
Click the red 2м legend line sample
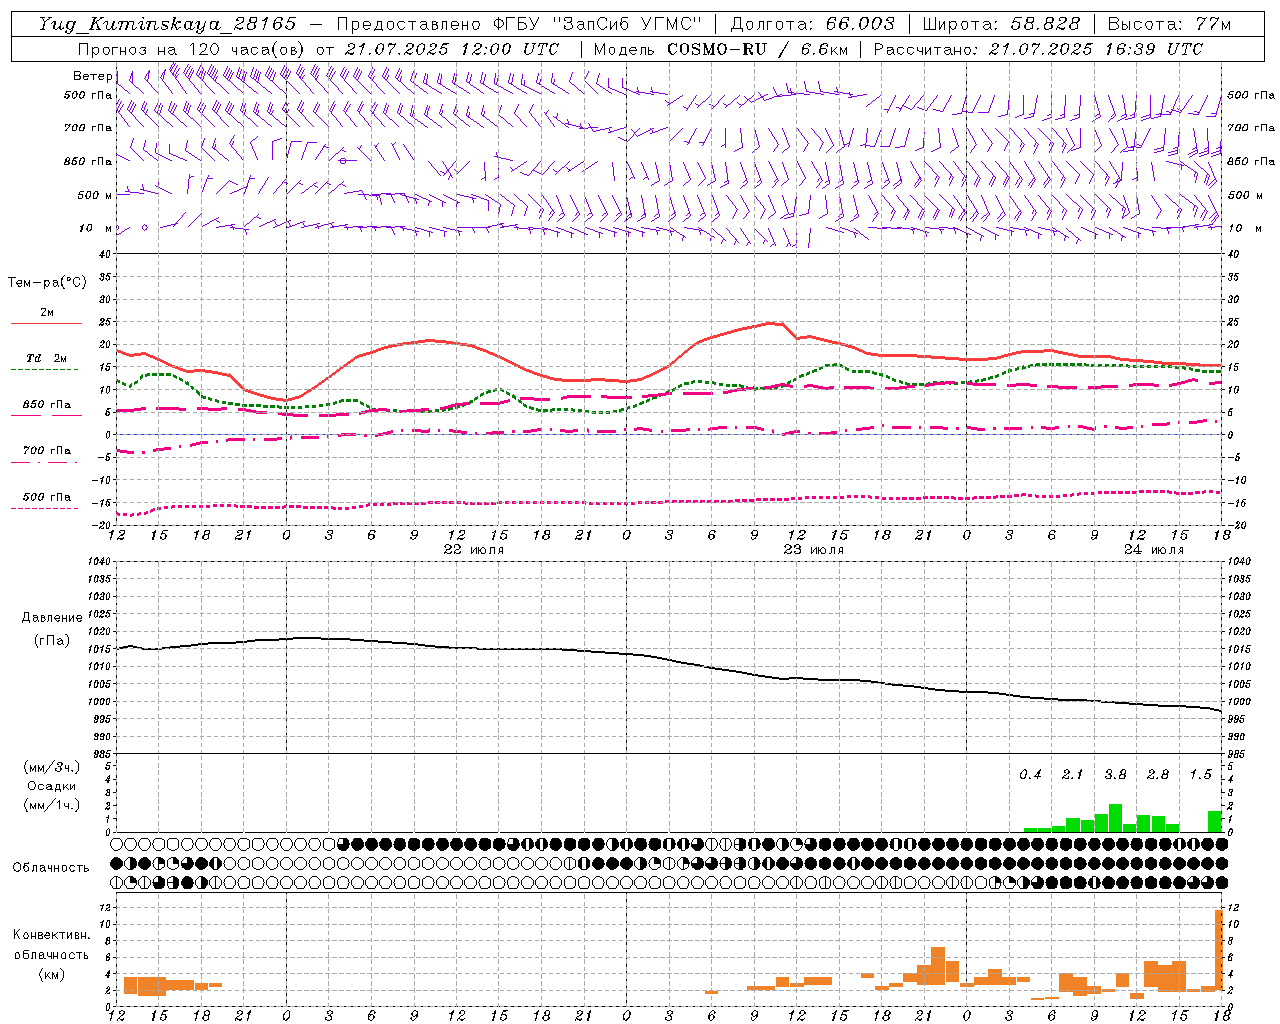[x=47, y=324]
